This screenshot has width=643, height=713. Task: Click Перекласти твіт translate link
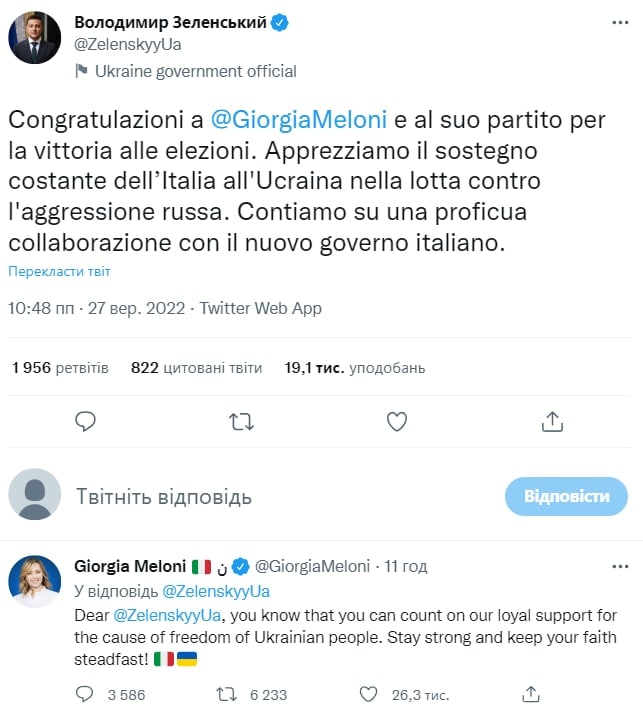click(x=59, y=271)
